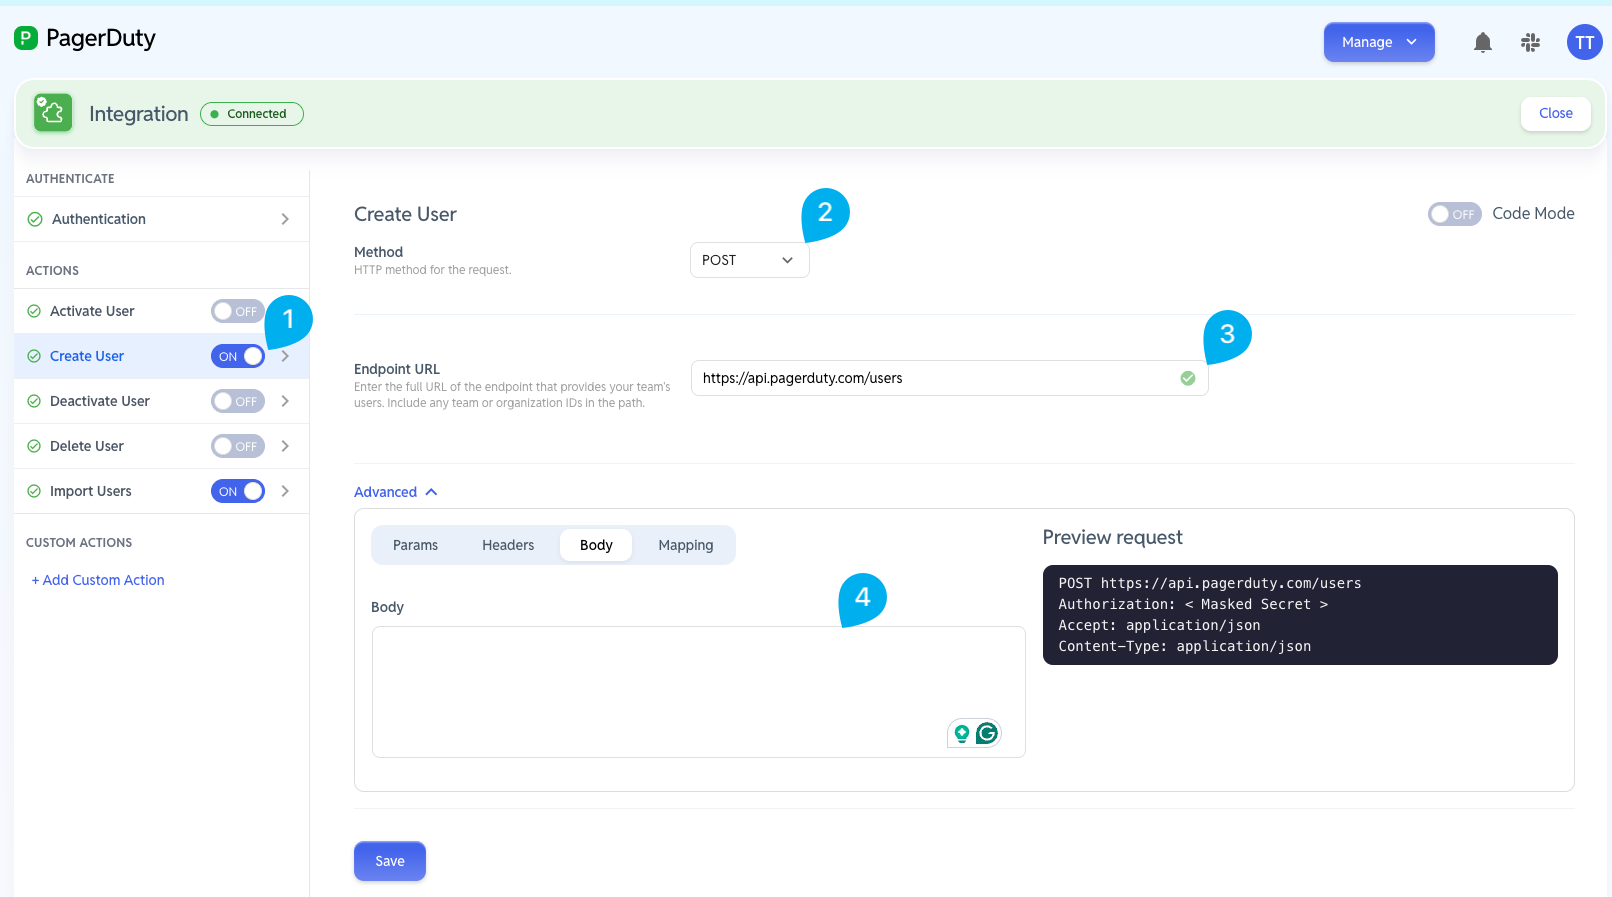The width and height of the screenshot is (1612, 897).
Task: Expand the Authentication row chevron
Action: [285, 219]
